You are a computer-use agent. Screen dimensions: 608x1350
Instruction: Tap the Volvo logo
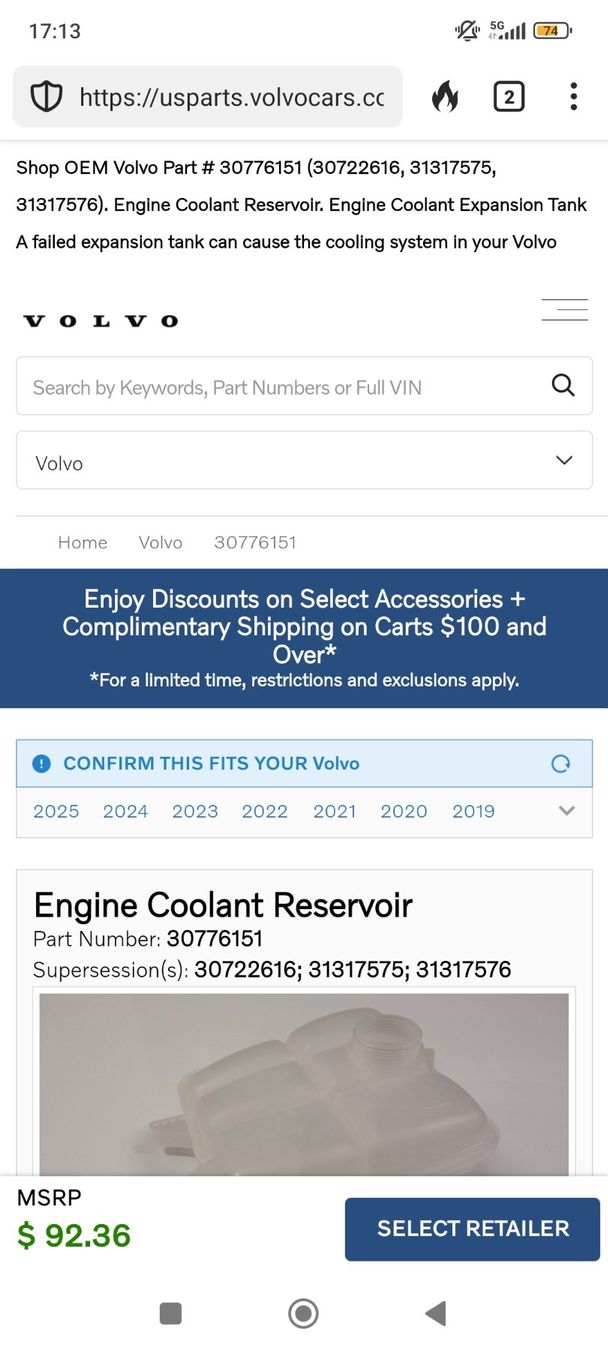point(100,321)
